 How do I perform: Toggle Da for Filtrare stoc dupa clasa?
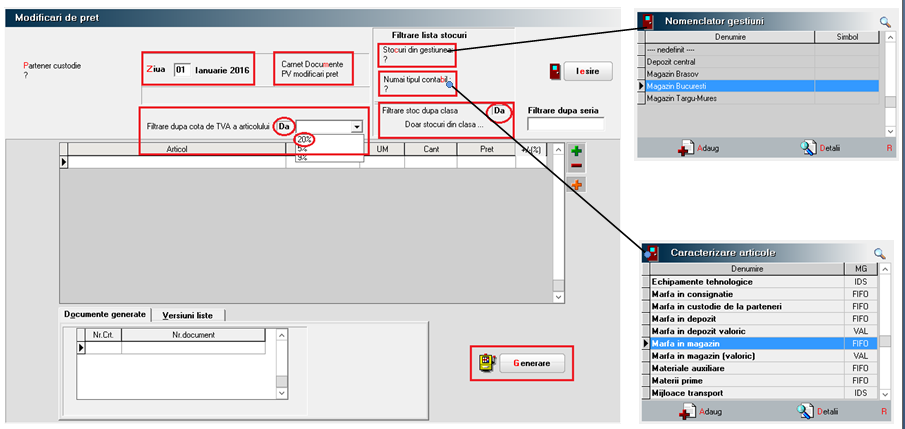[x=498, y=111]
